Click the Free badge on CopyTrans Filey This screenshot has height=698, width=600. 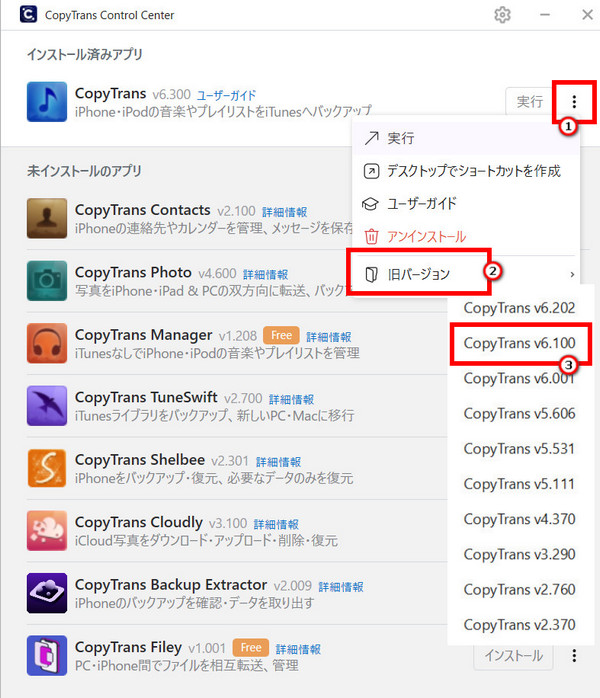click(251, 647)
